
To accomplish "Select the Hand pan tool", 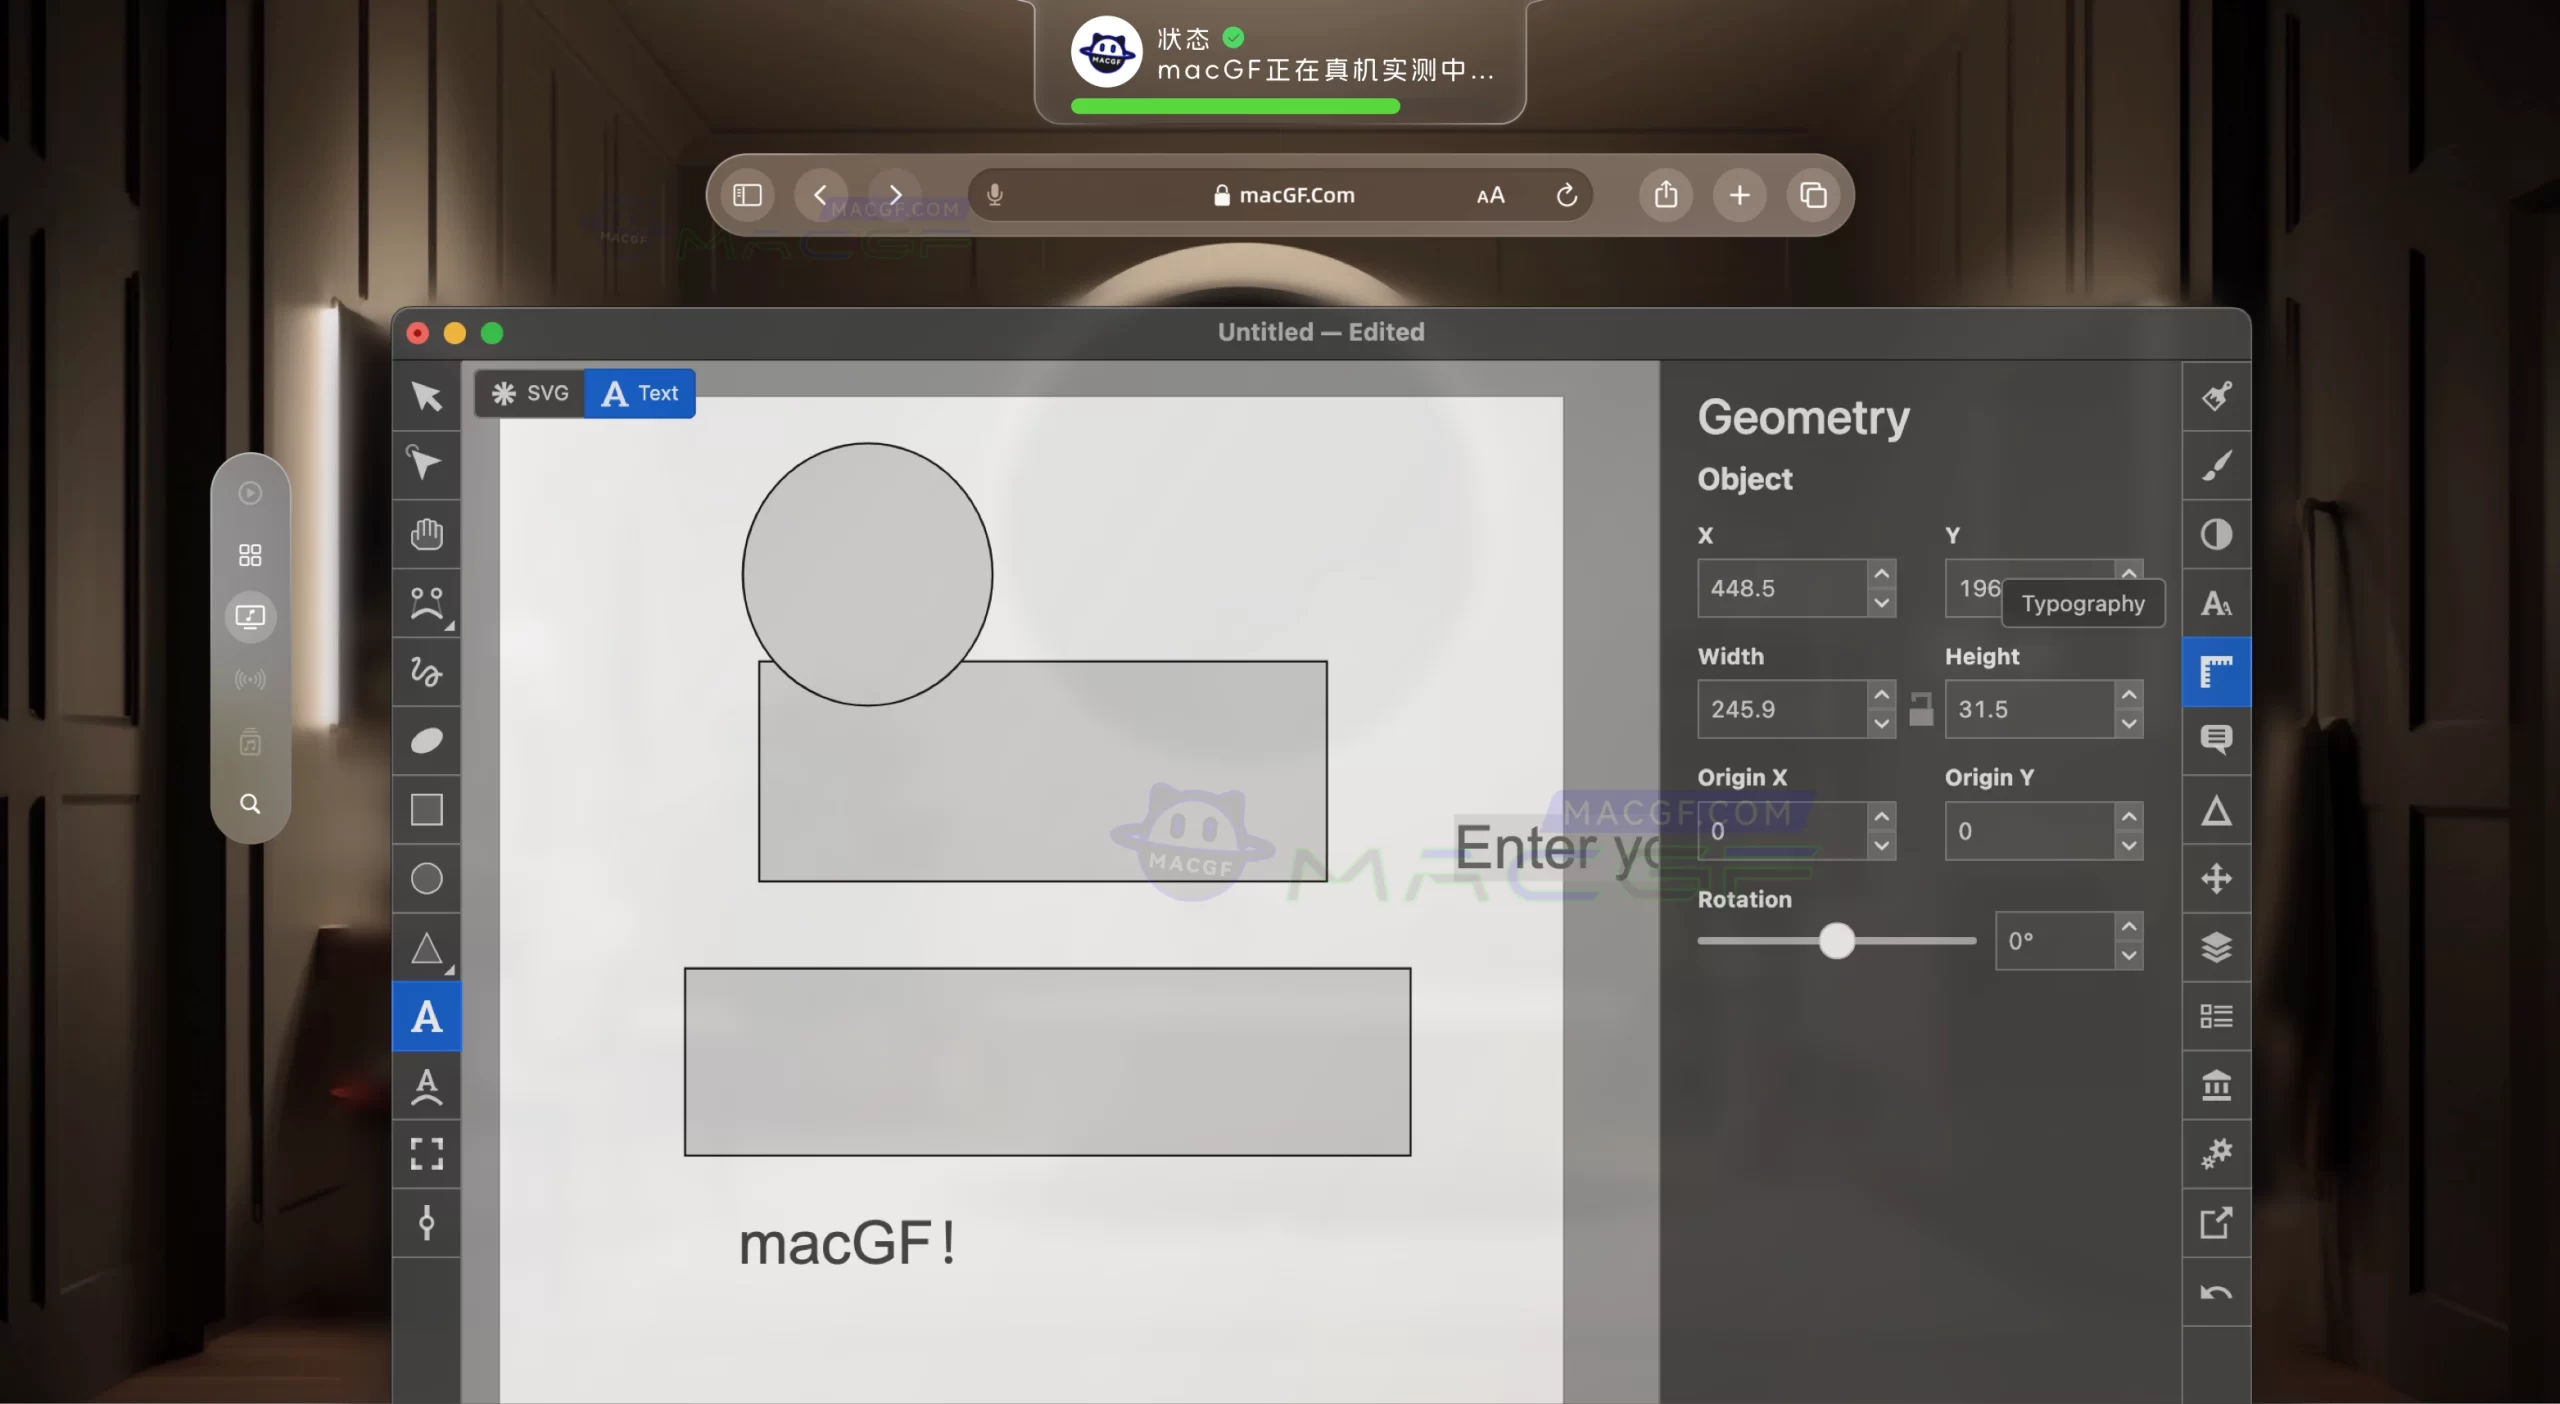I will (426, 536).
